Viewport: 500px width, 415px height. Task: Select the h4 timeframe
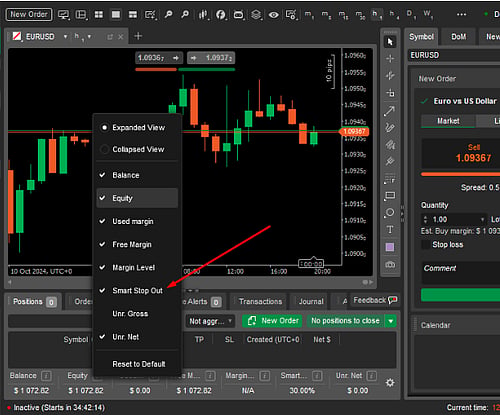click(394, 14)
